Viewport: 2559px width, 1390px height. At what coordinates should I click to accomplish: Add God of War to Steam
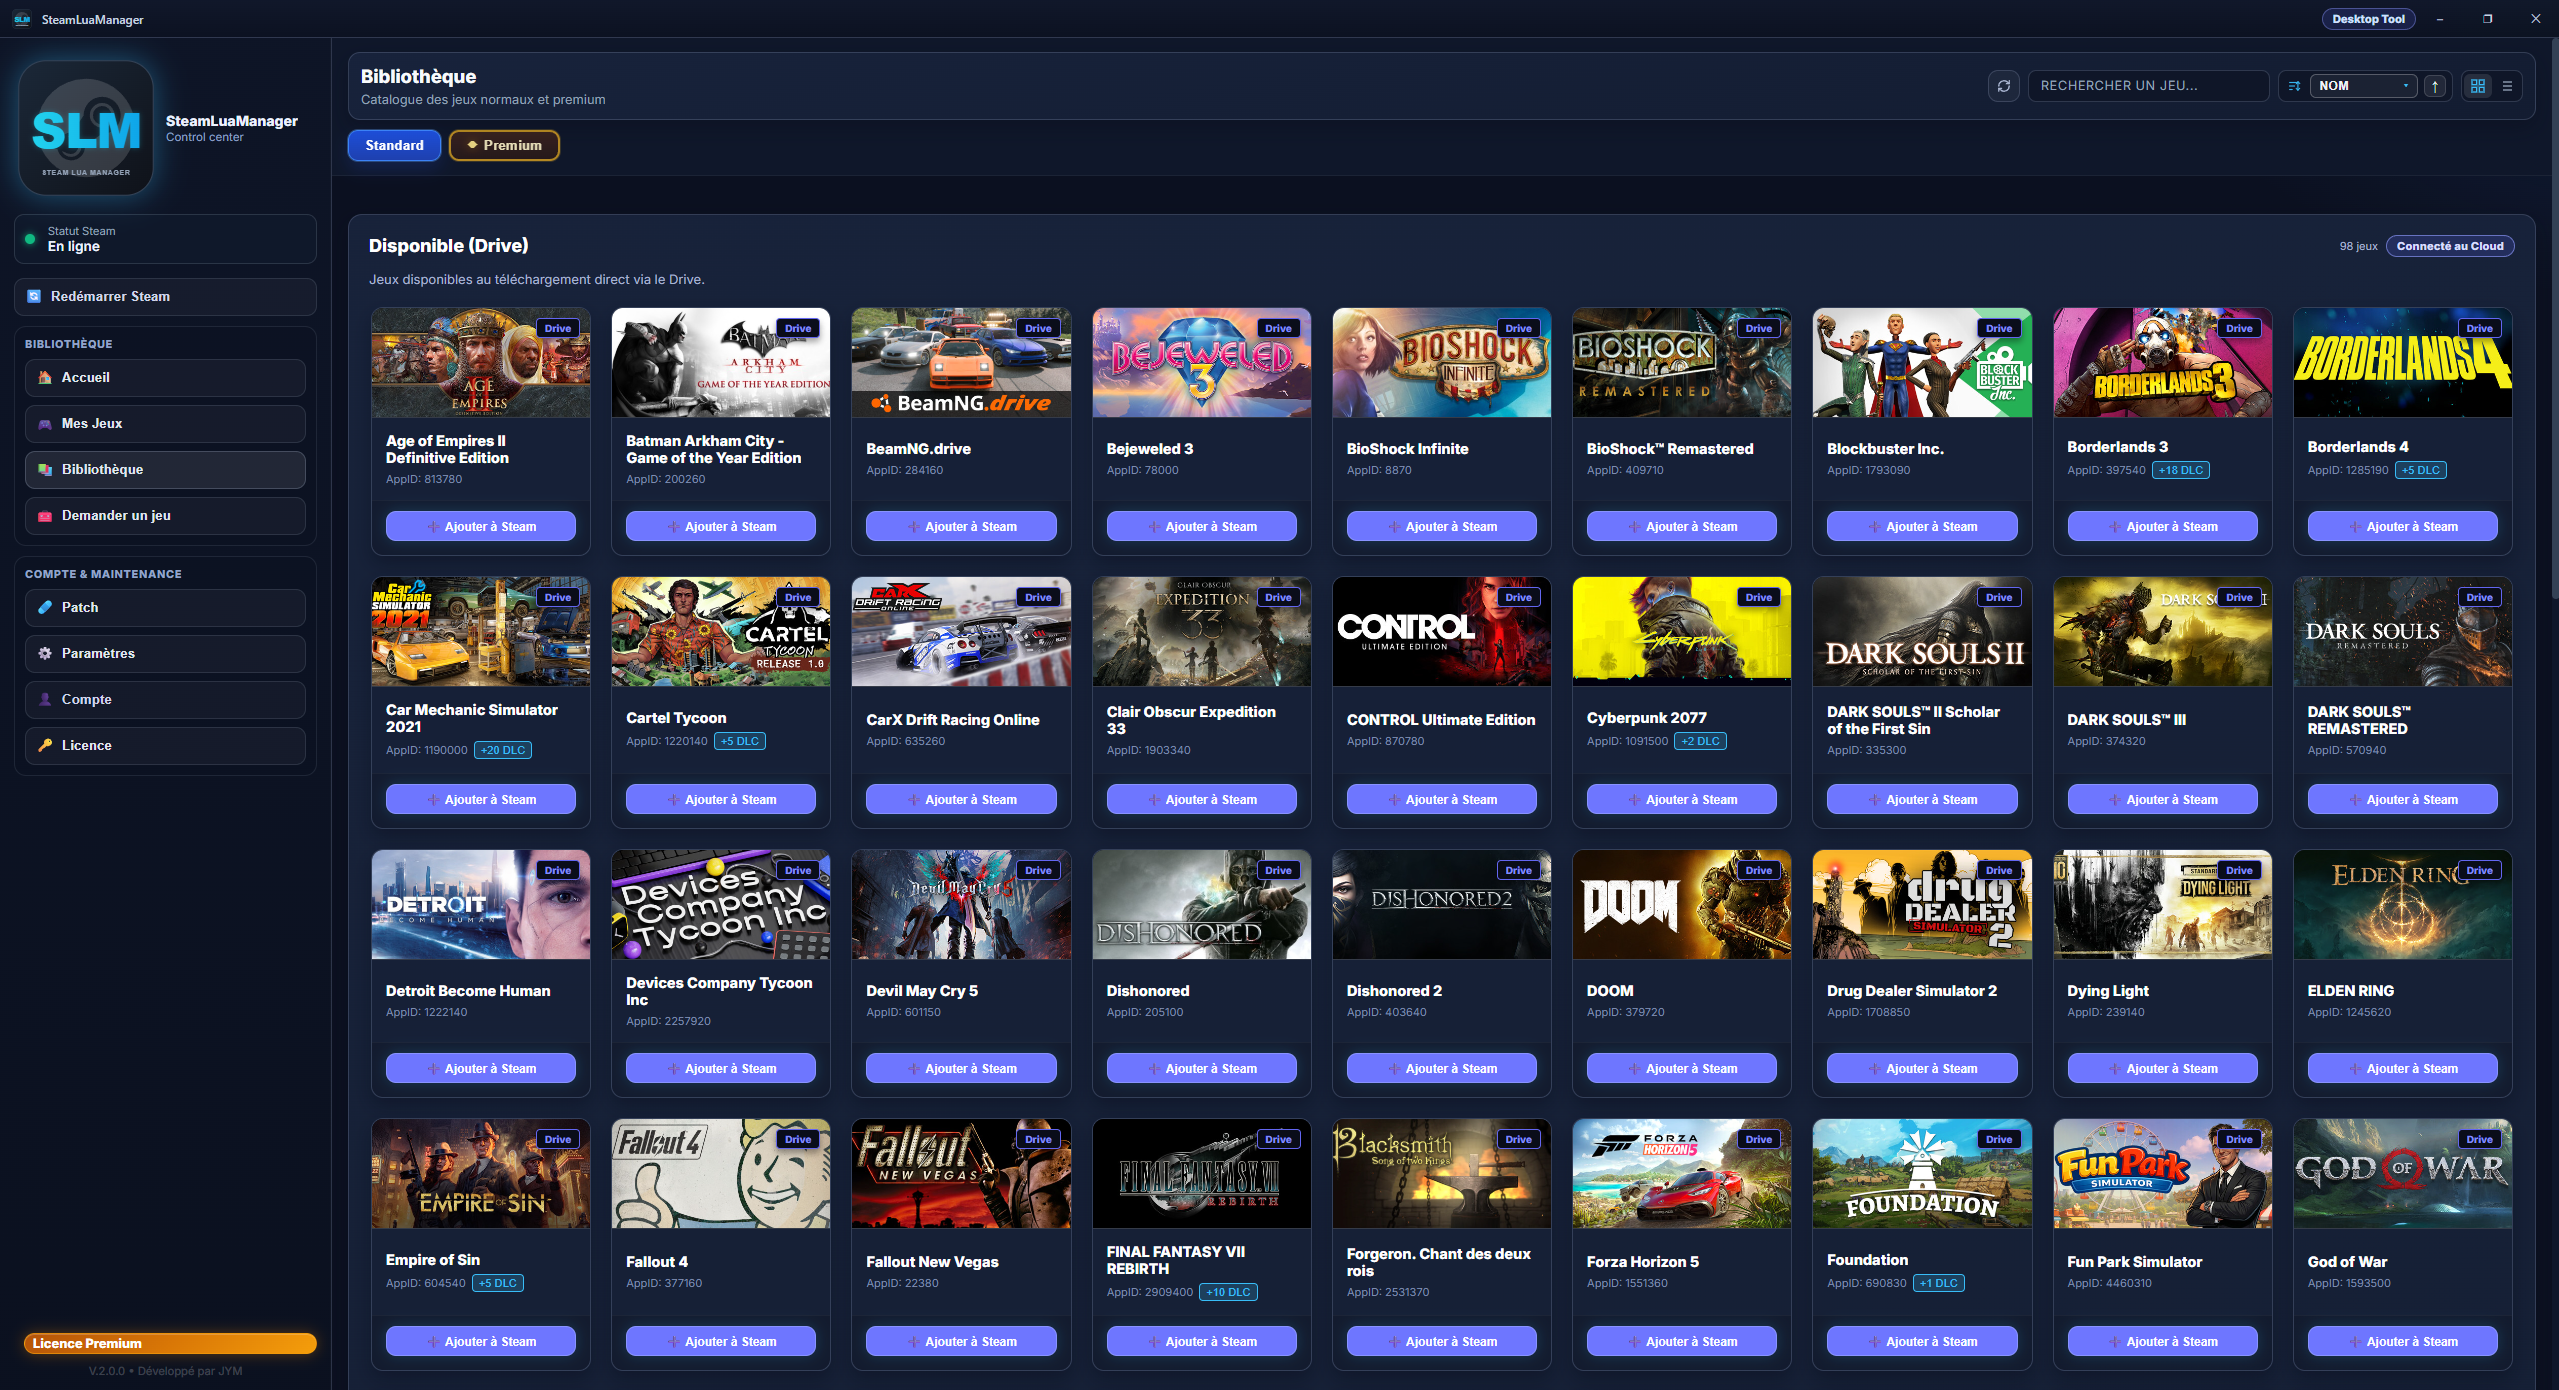2402,1341
